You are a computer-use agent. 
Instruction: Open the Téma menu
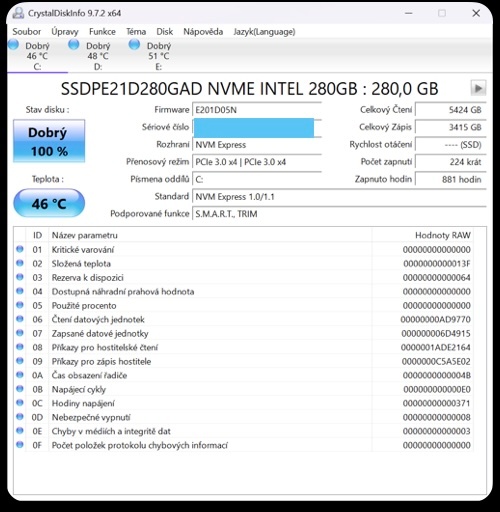tap(136, 32)
